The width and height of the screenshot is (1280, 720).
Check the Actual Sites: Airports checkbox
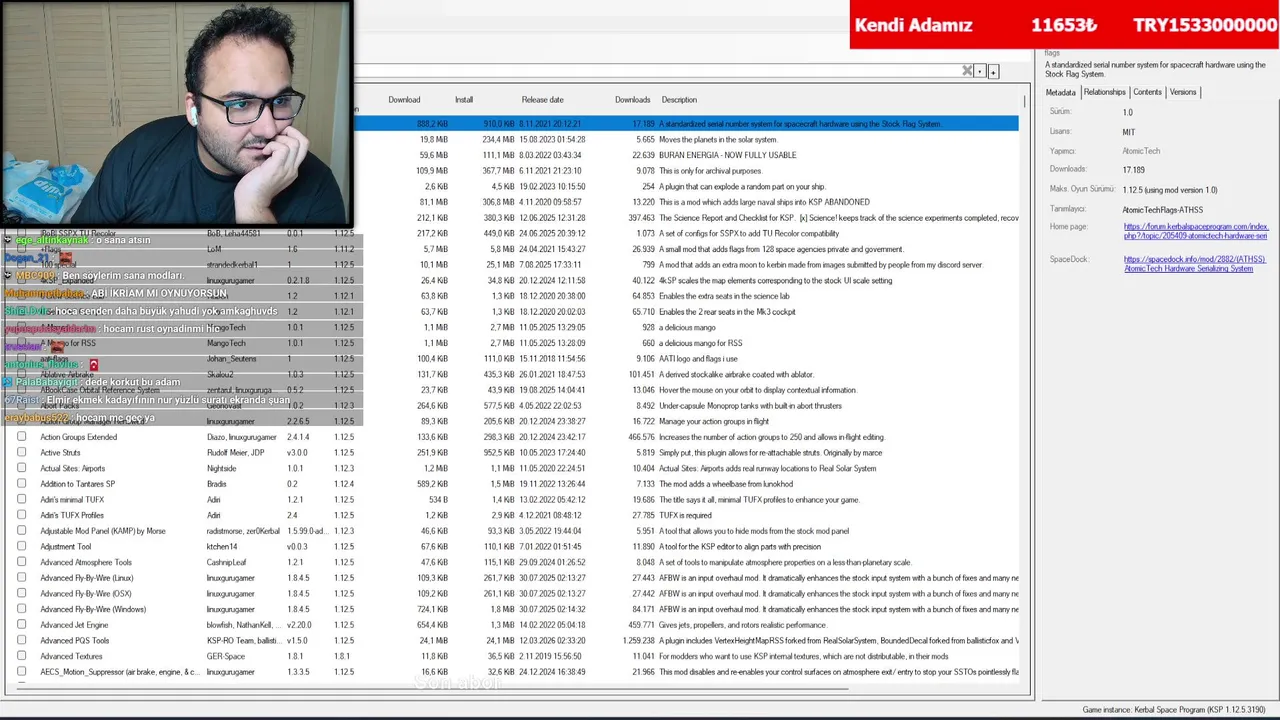point(21,468)
